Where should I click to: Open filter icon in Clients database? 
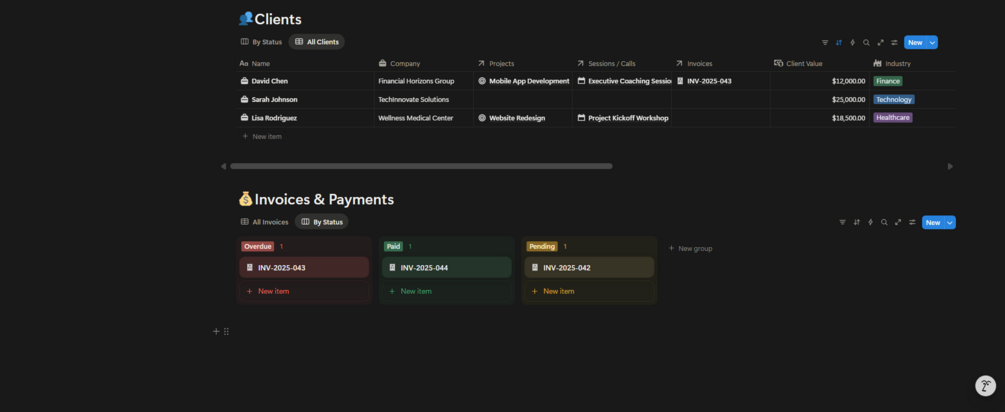coord(825,43)
